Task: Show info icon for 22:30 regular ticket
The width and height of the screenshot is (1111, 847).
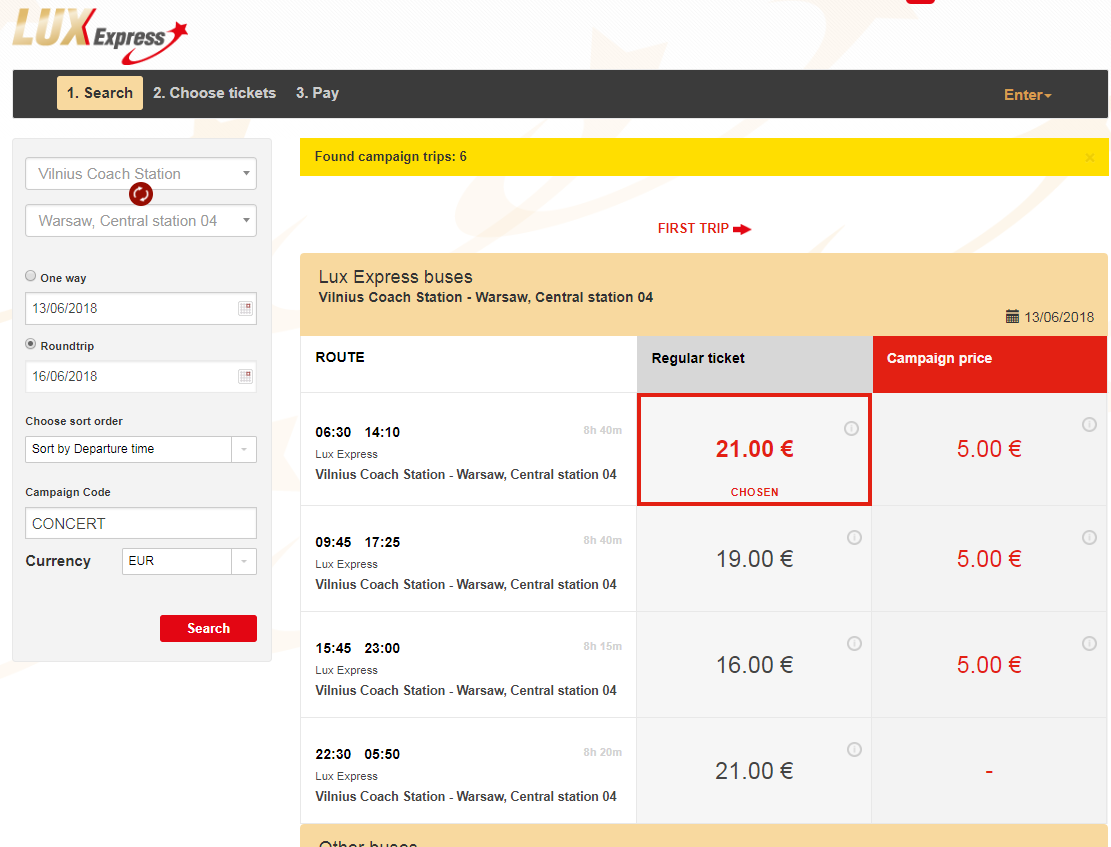Action: click(x=855, y=749)
